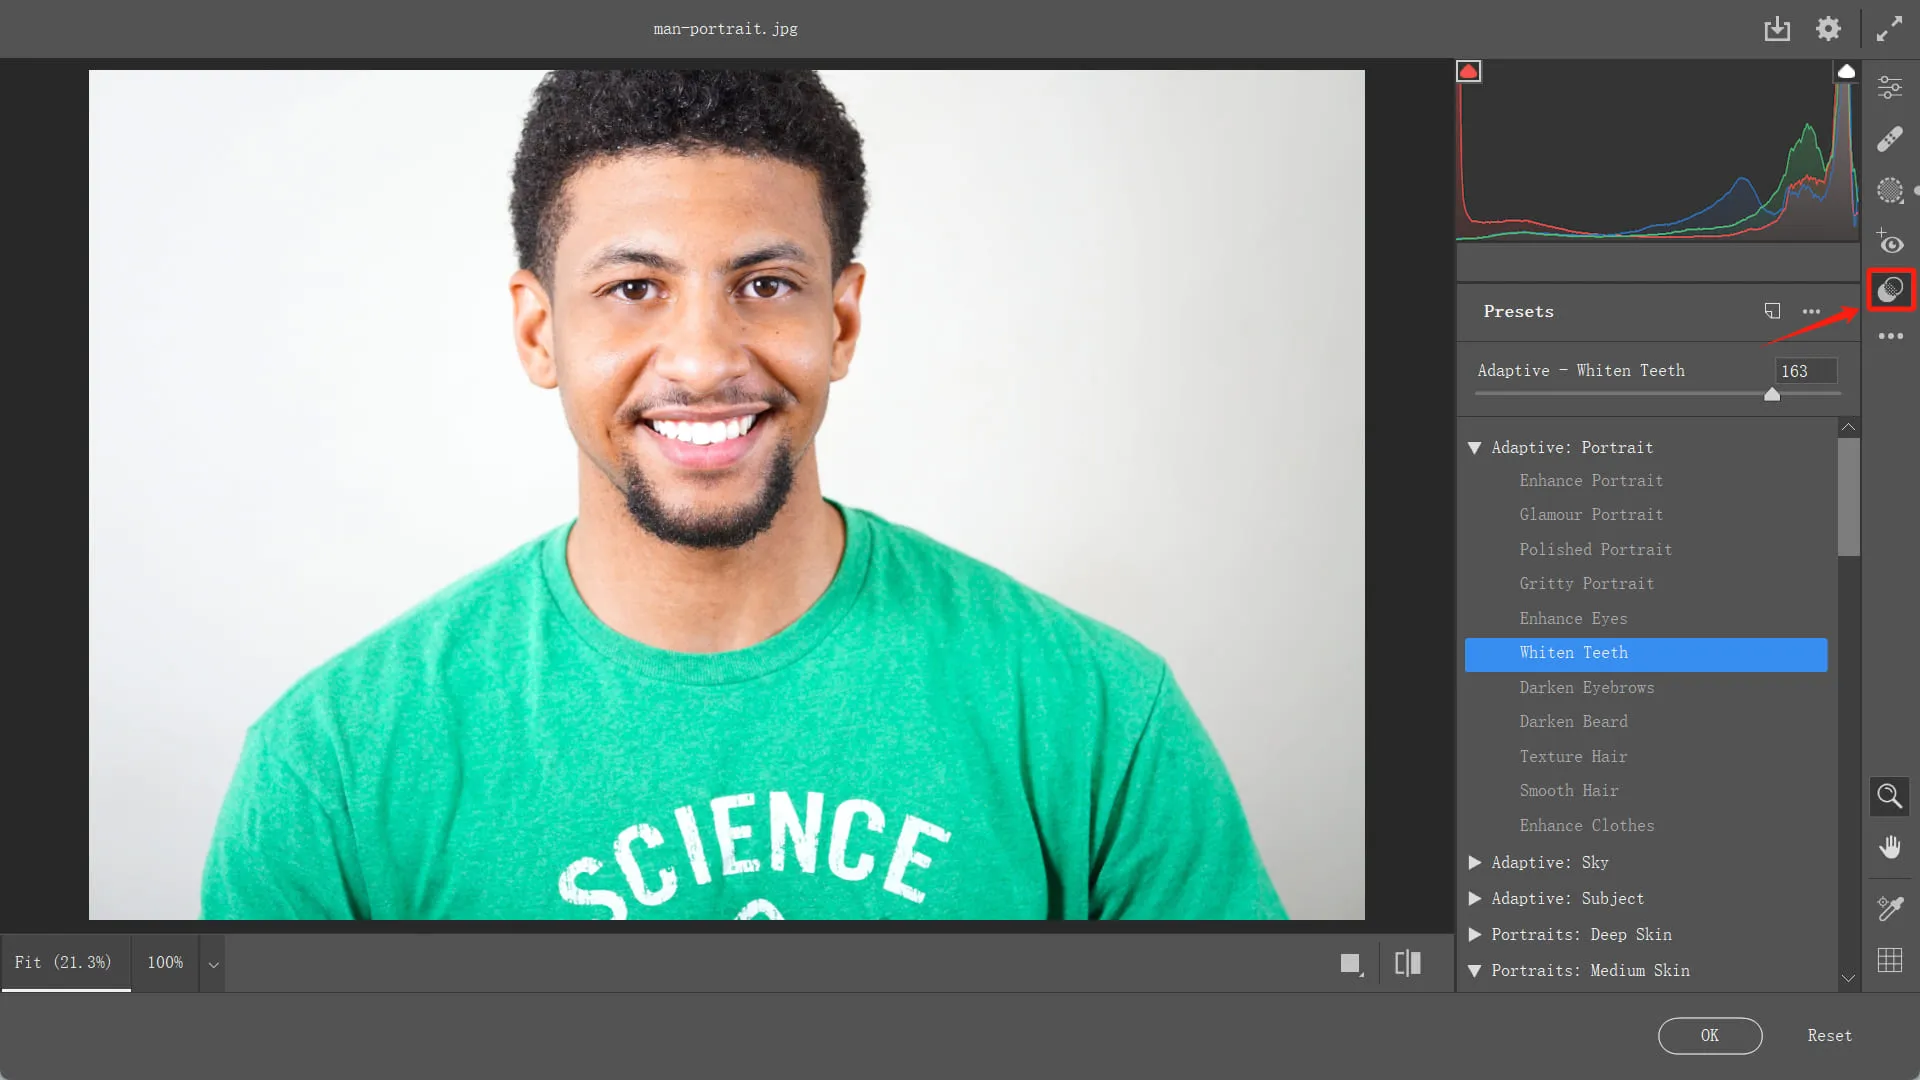Screen dimensions: 1920x1080
Task: Click the Whiten Teeth amount slider handle
Action: pos(1772,394)
